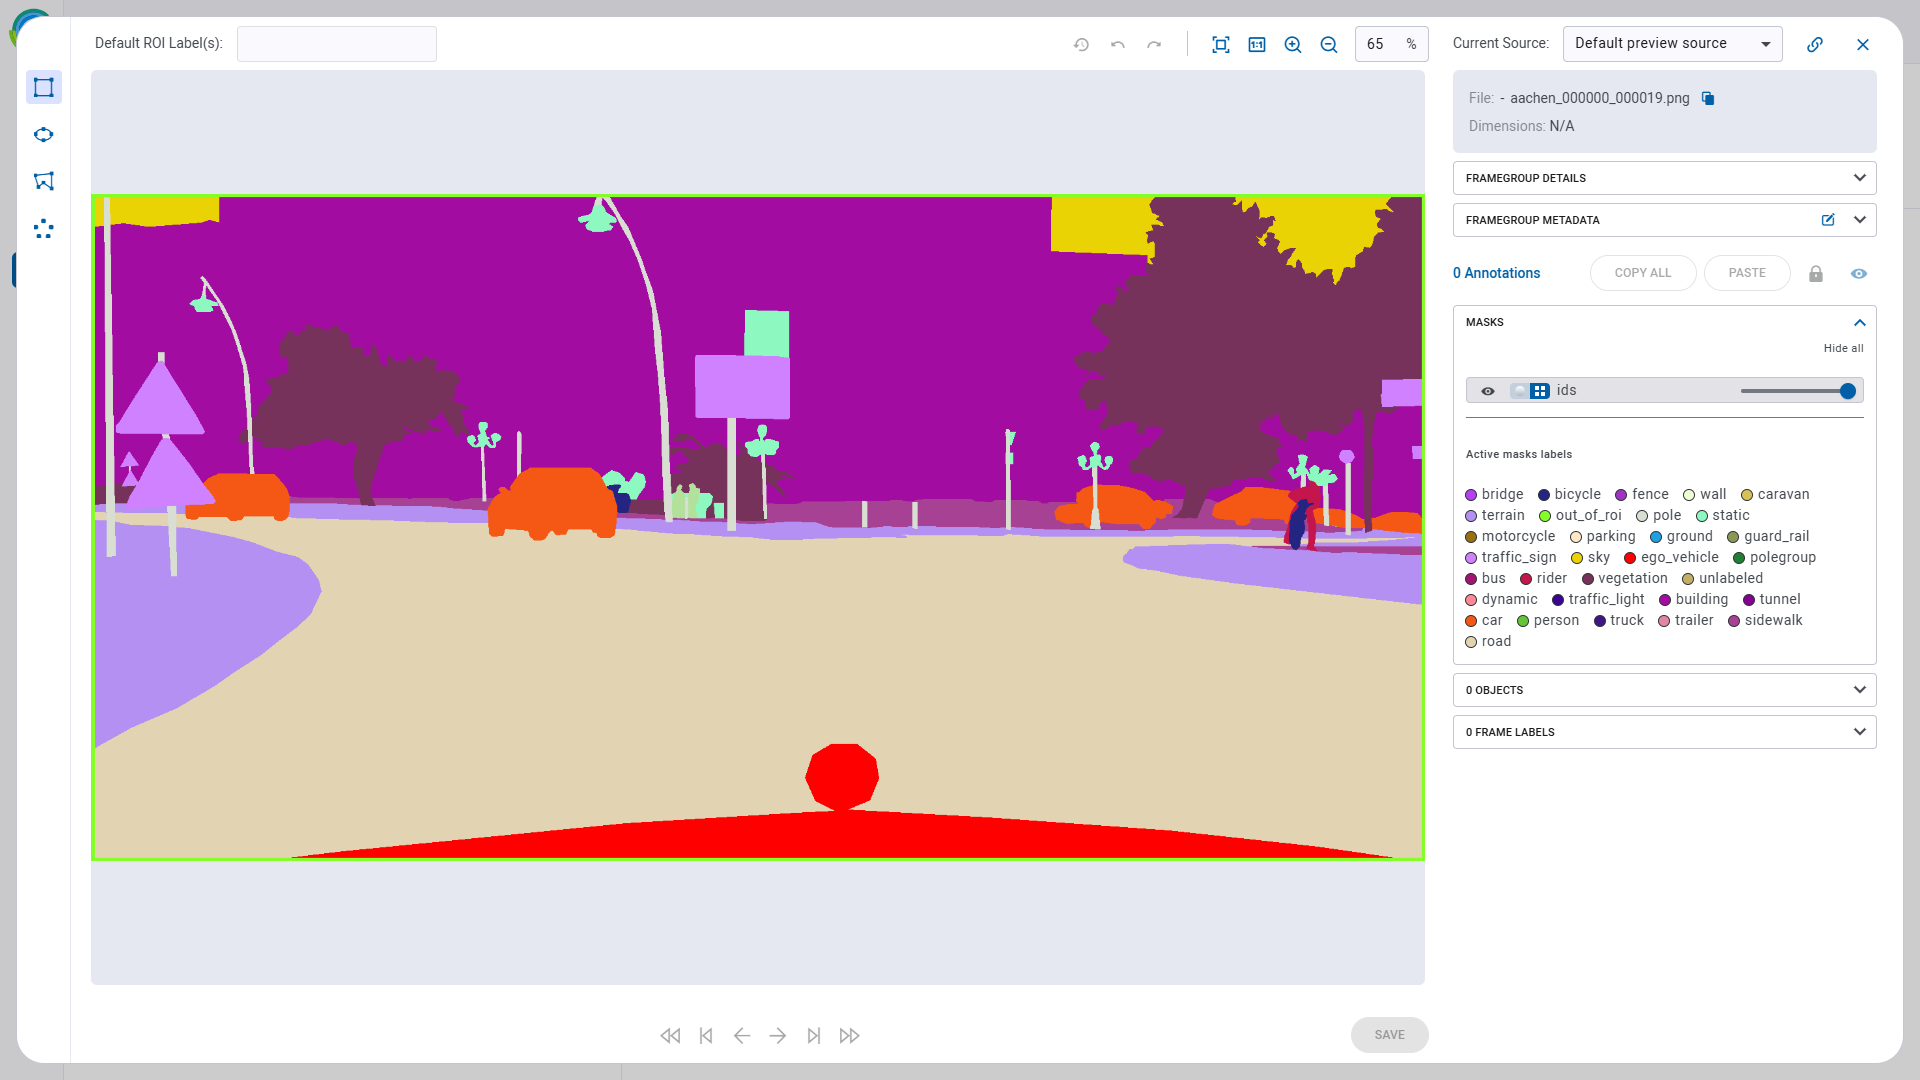The image size is (1920, 1080).
Task: Click the zoom out magnifier
Action: pyautogui.click(x=1329, y=44)
